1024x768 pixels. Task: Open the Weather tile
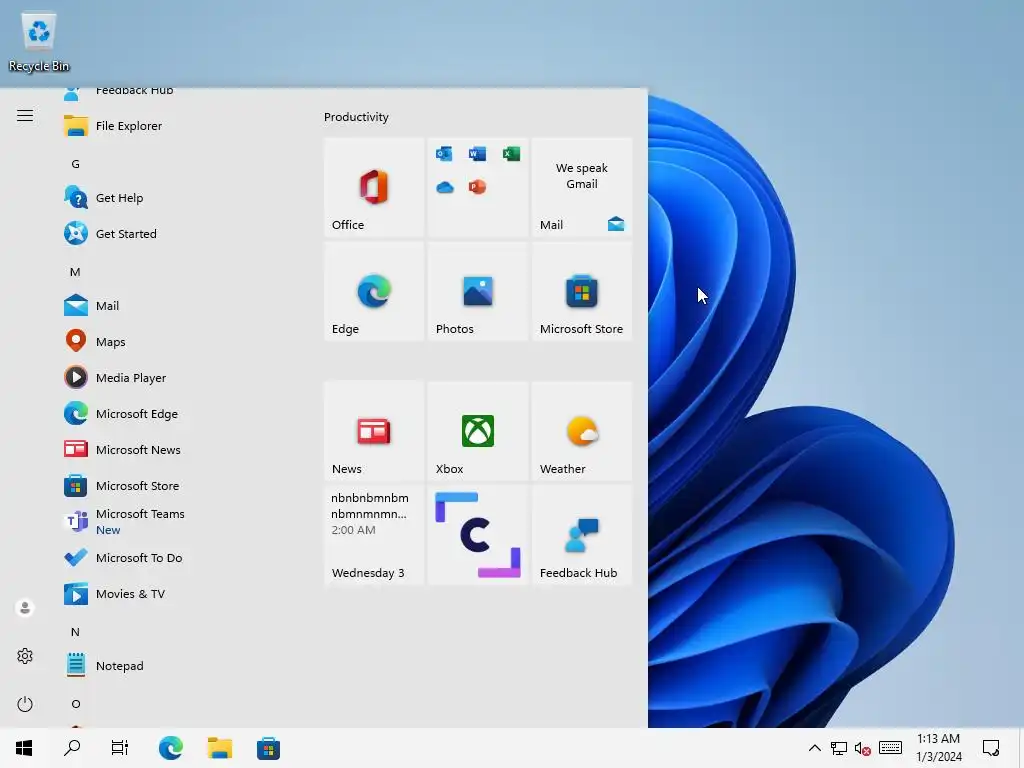[582, 431]
